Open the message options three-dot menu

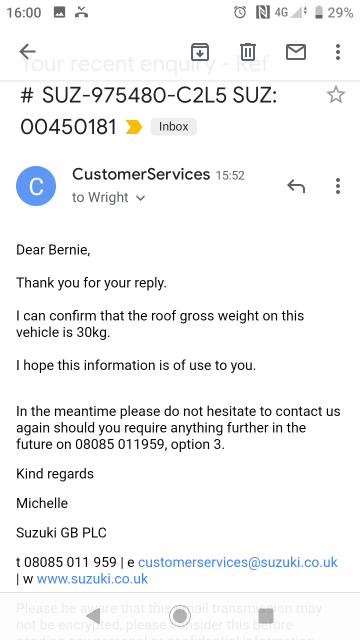click(x=338, y=186)
